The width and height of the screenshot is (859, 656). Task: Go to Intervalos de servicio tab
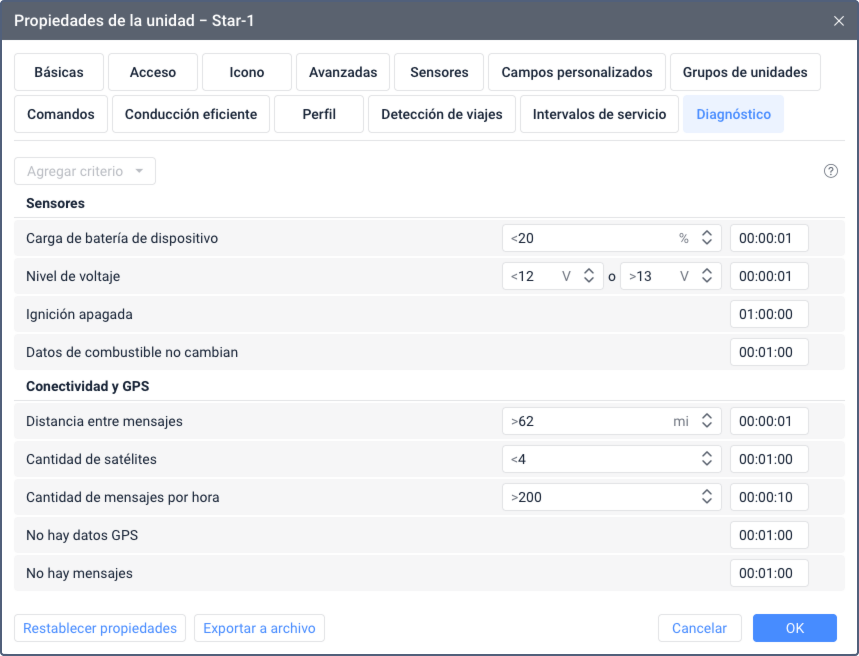point(599,114)
